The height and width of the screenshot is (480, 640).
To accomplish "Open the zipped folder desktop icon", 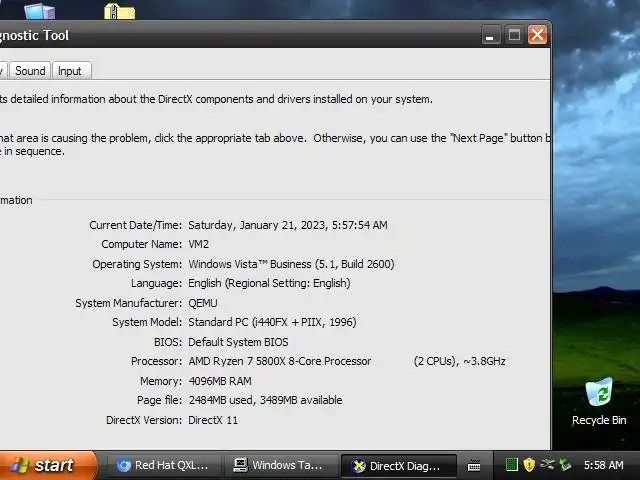I will [119, 11].
